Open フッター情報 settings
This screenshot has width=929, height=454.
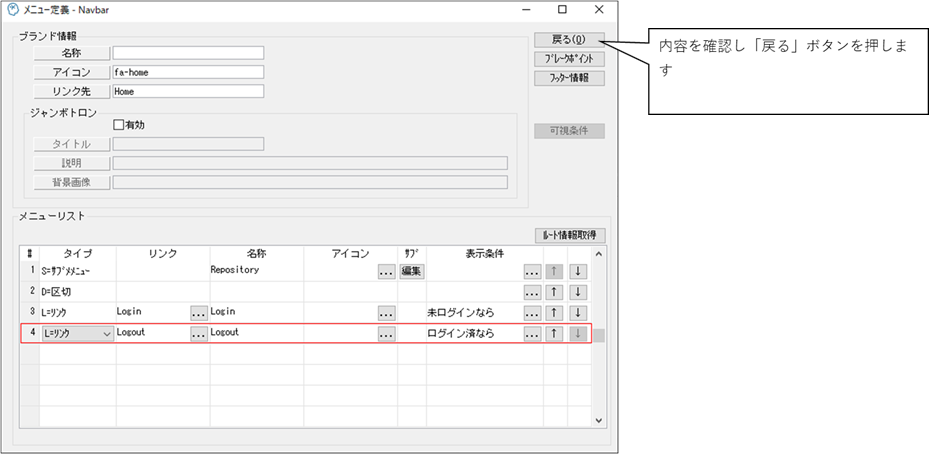point(569,77)
